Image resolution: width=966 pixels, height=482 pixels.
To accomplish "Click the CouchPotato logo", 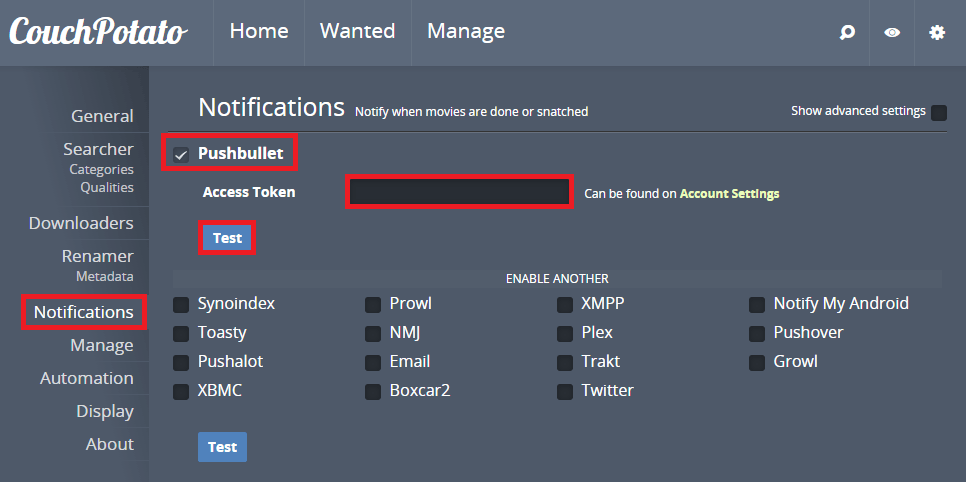I will pos(98,32).
